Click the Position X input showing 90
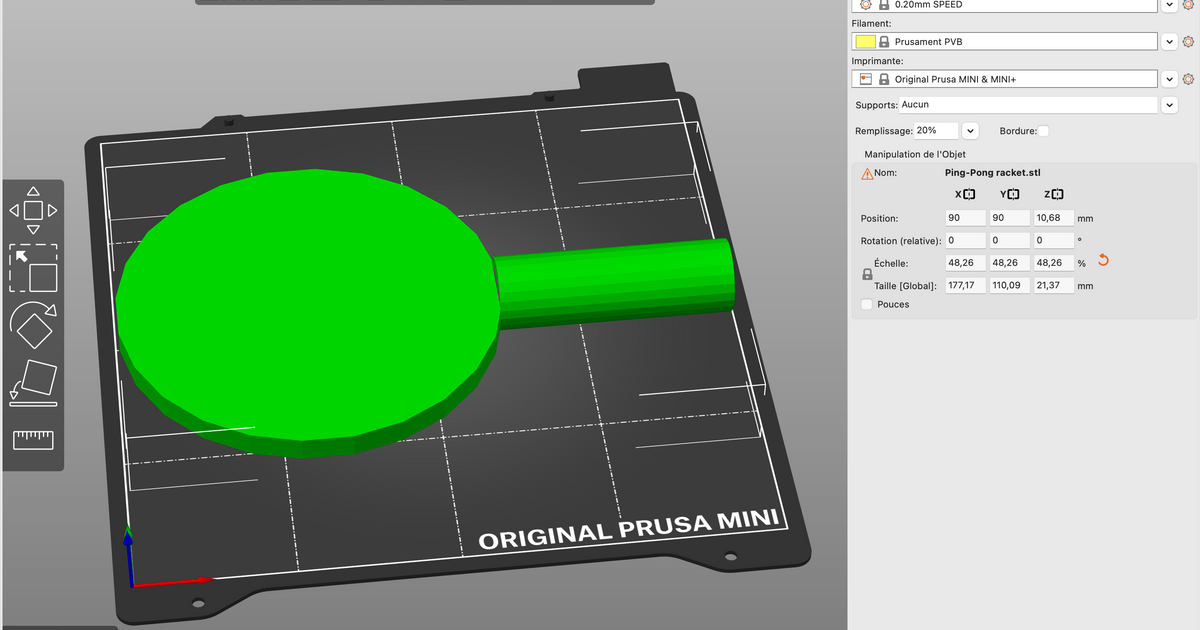1200x630 pixels. (x=964, y=217)
